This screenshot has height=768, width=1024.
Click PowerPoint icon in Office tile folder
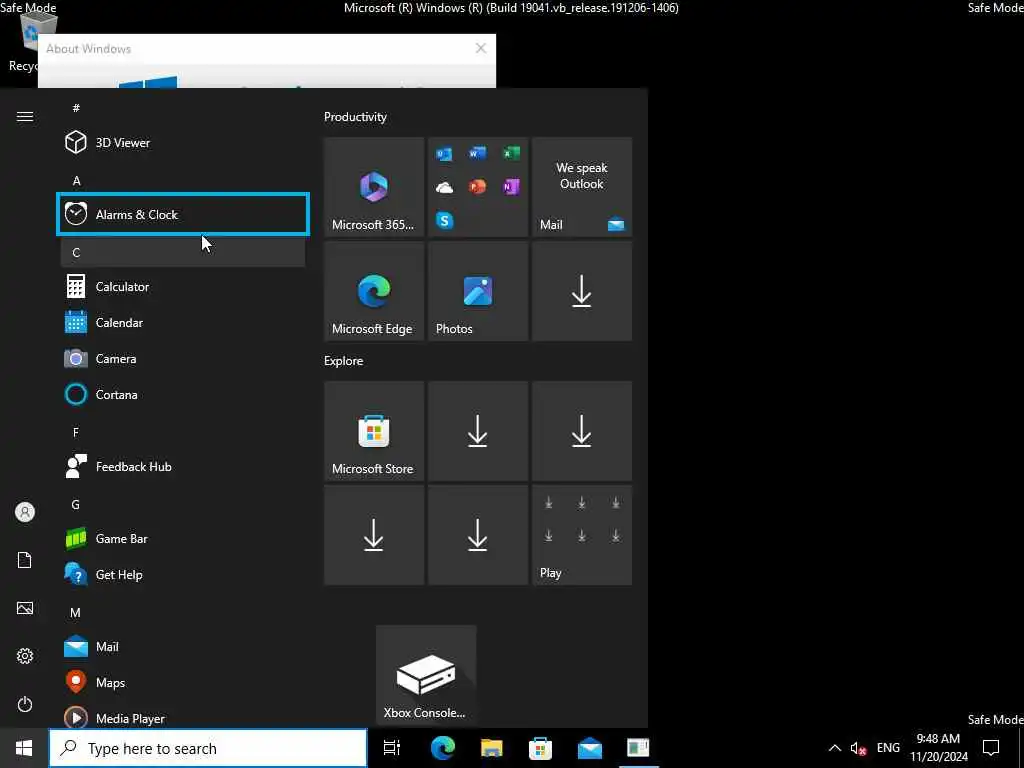477,187
